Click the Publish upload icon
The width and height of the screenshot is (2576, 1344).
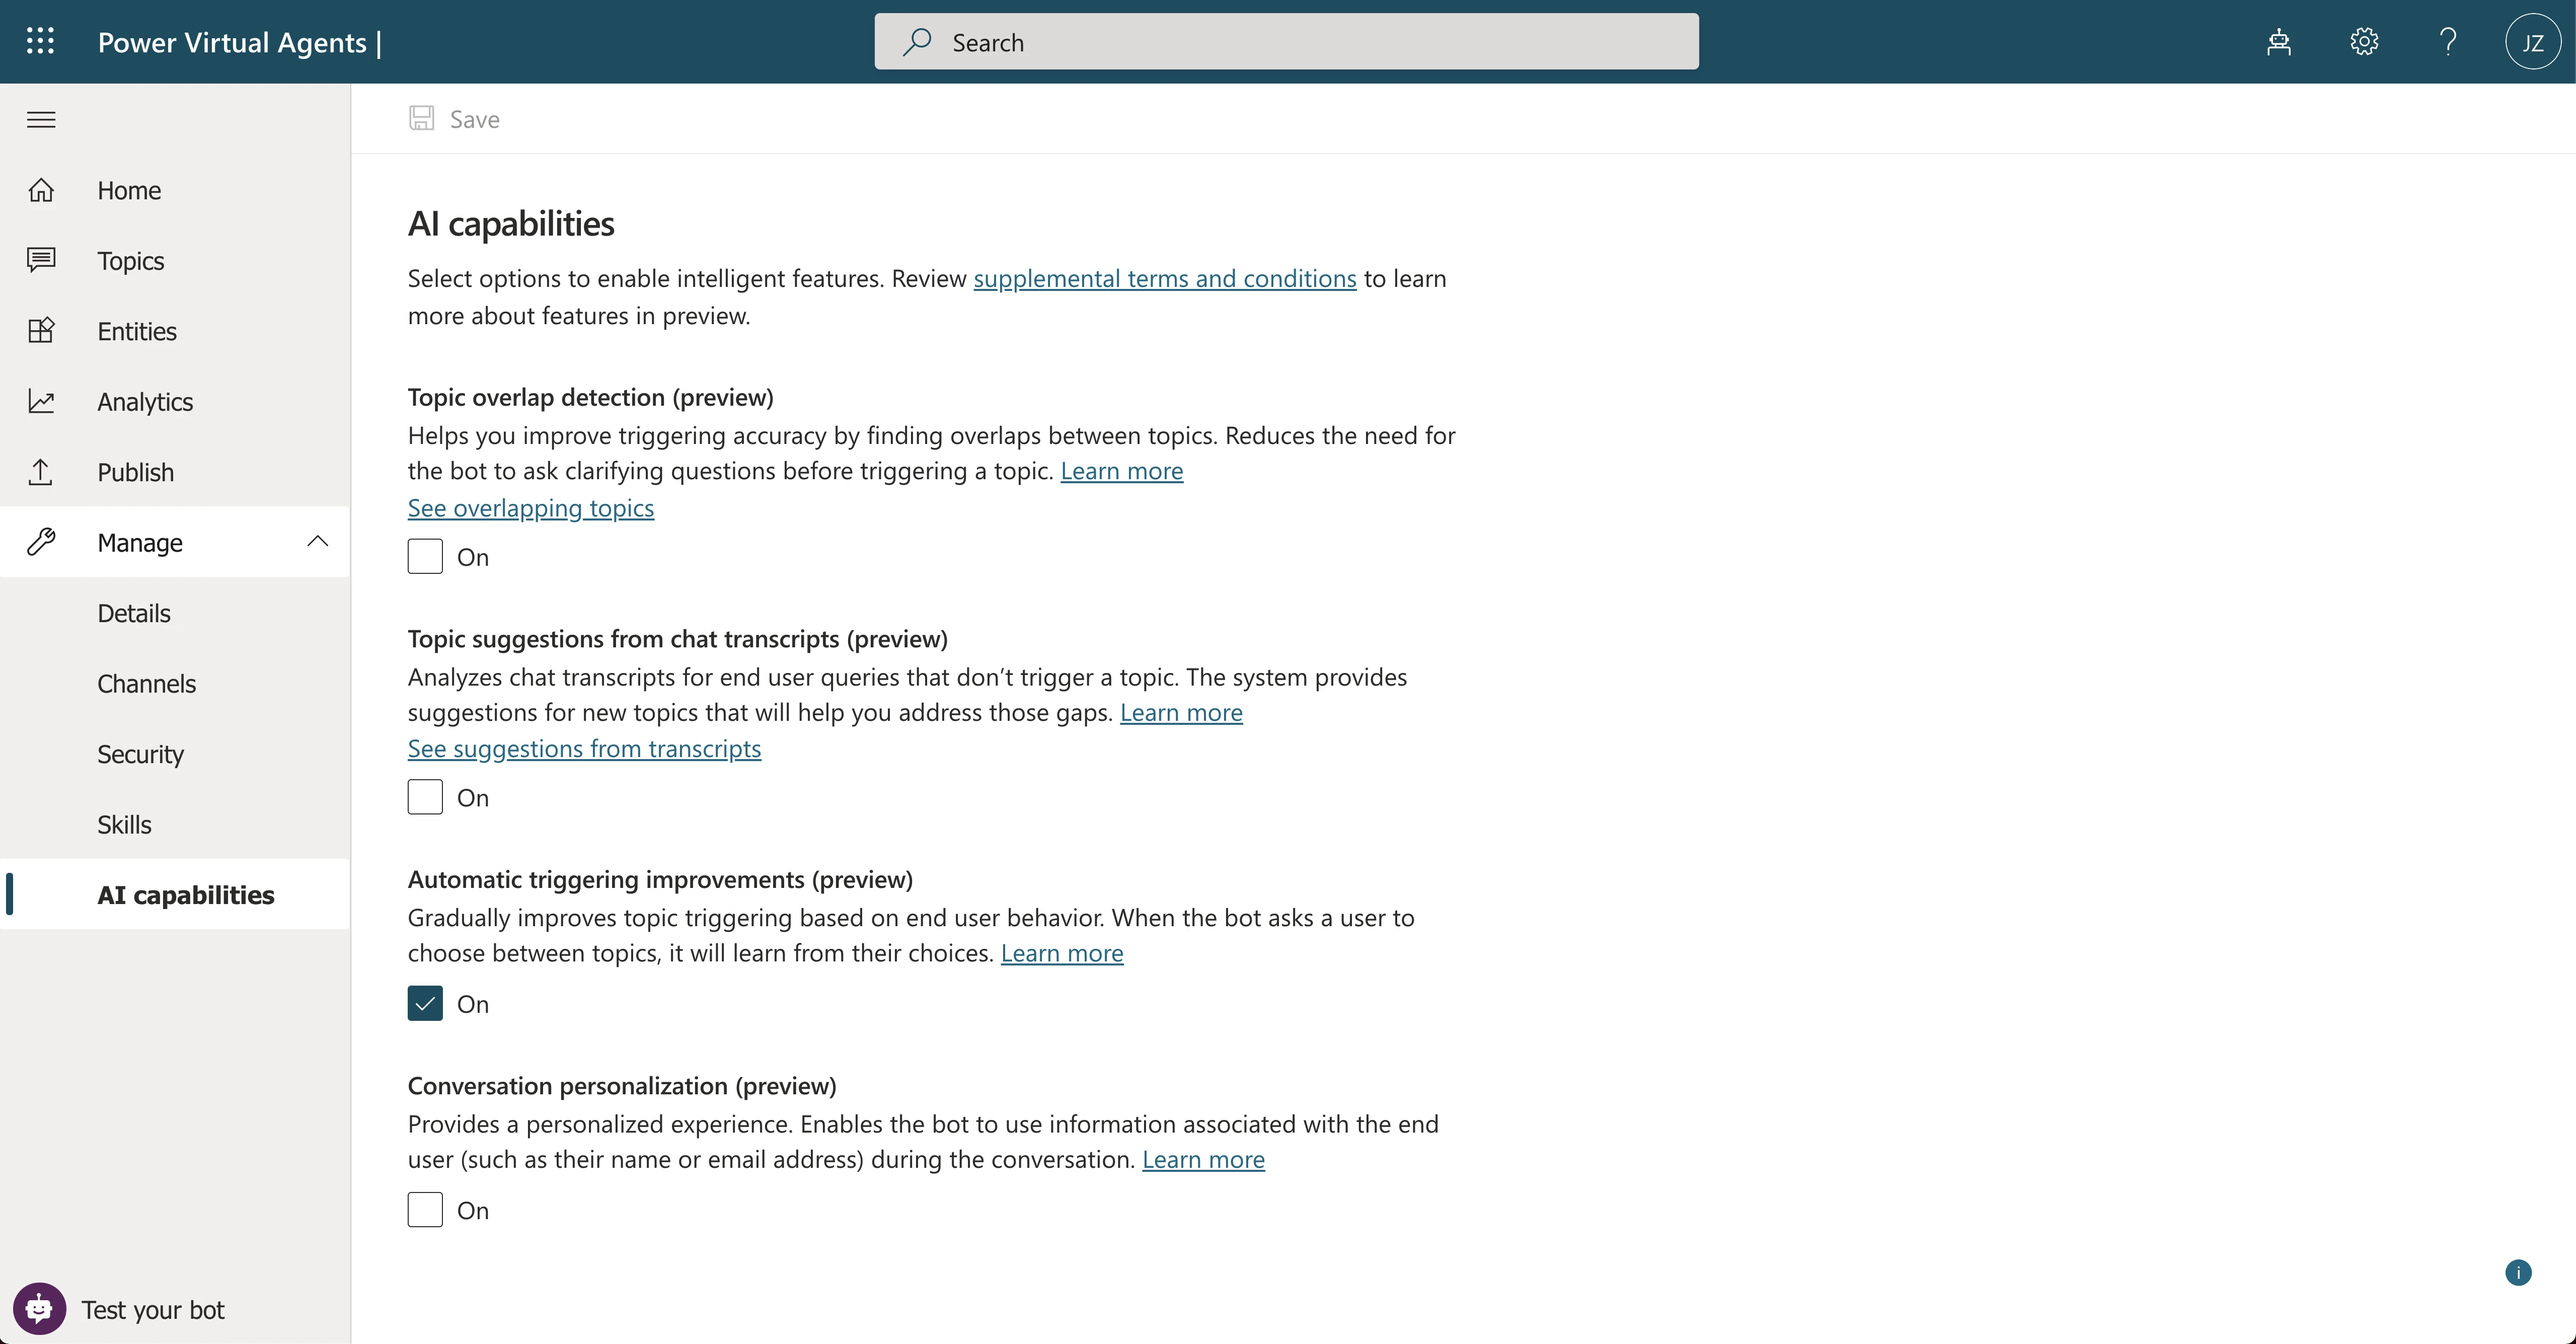pyautogui.click(x=41, y=471)
